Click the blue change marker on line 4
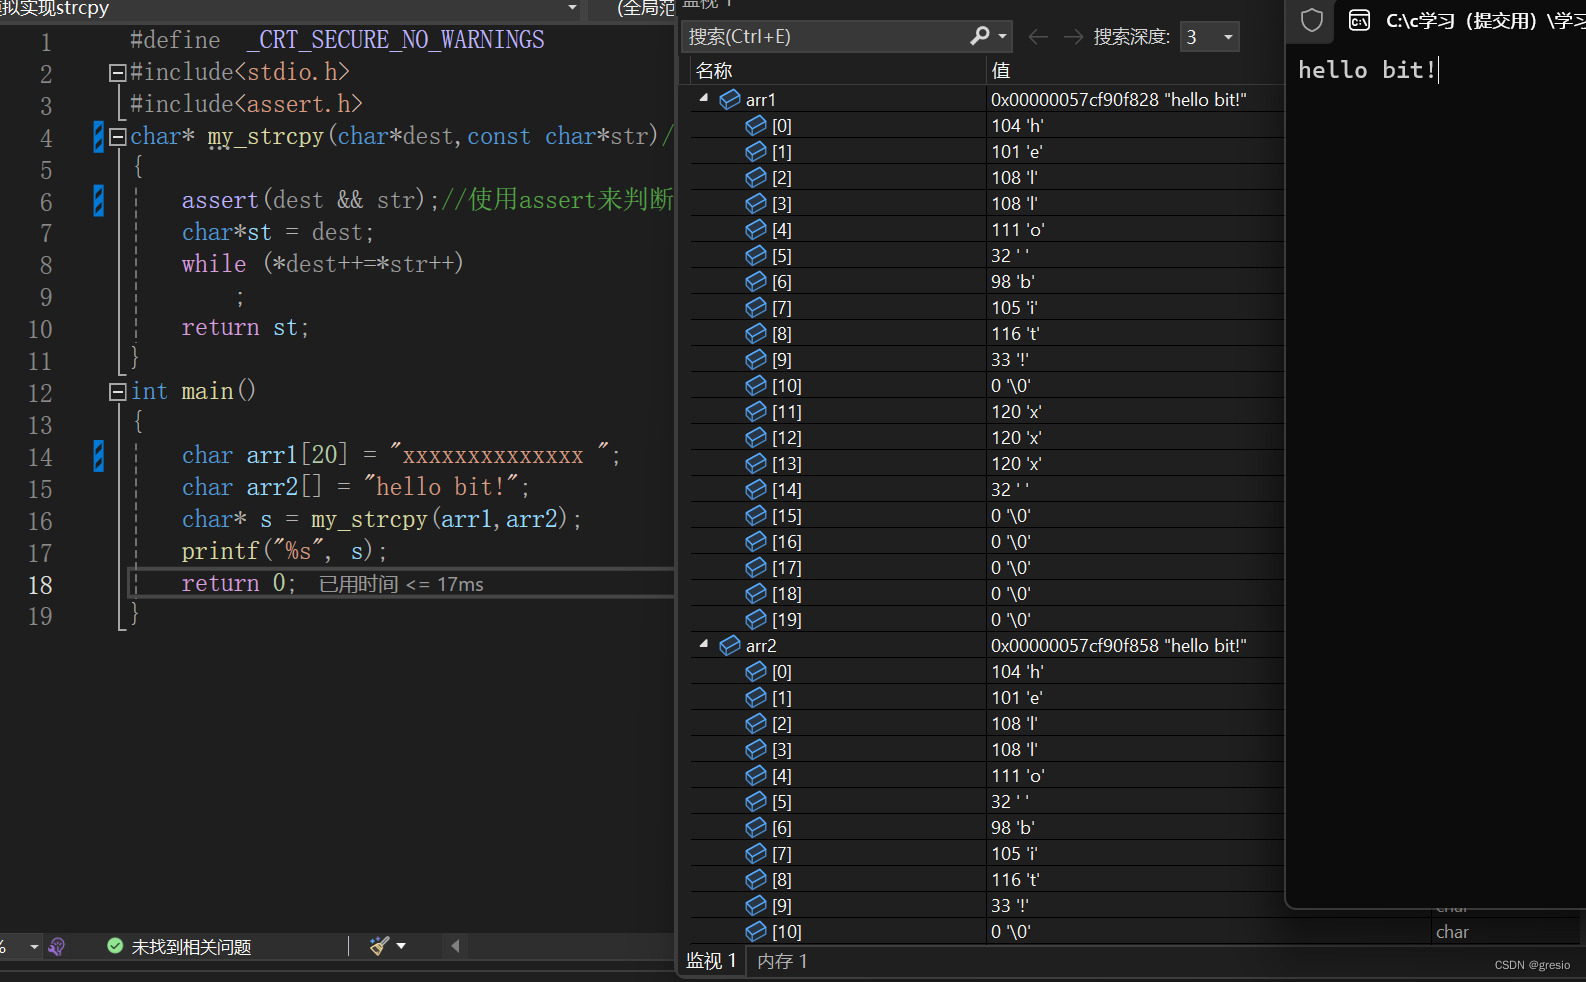 point(98,136)
